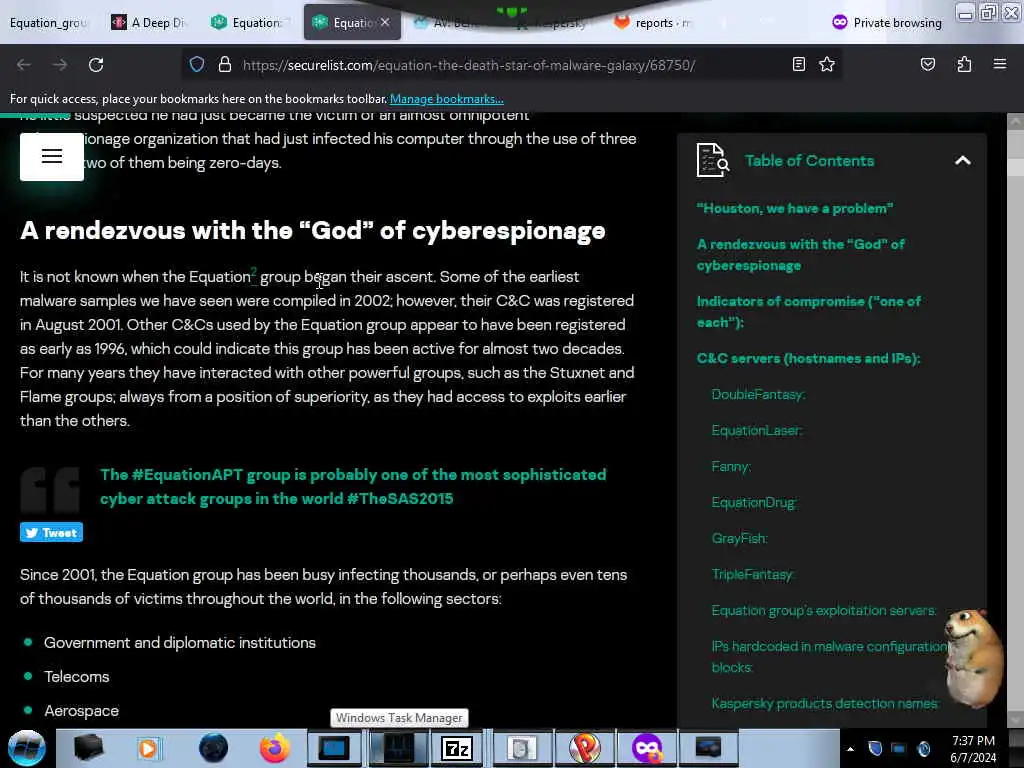Switch to the A Deep Di tab

(151, 23)
